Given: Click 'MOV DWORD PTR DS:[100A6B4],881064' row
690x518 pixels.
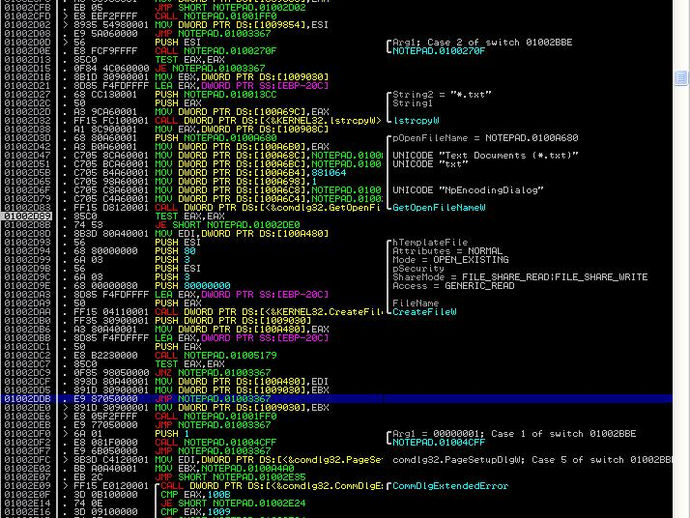Looking at the screenshot, I should click(250, 173).
